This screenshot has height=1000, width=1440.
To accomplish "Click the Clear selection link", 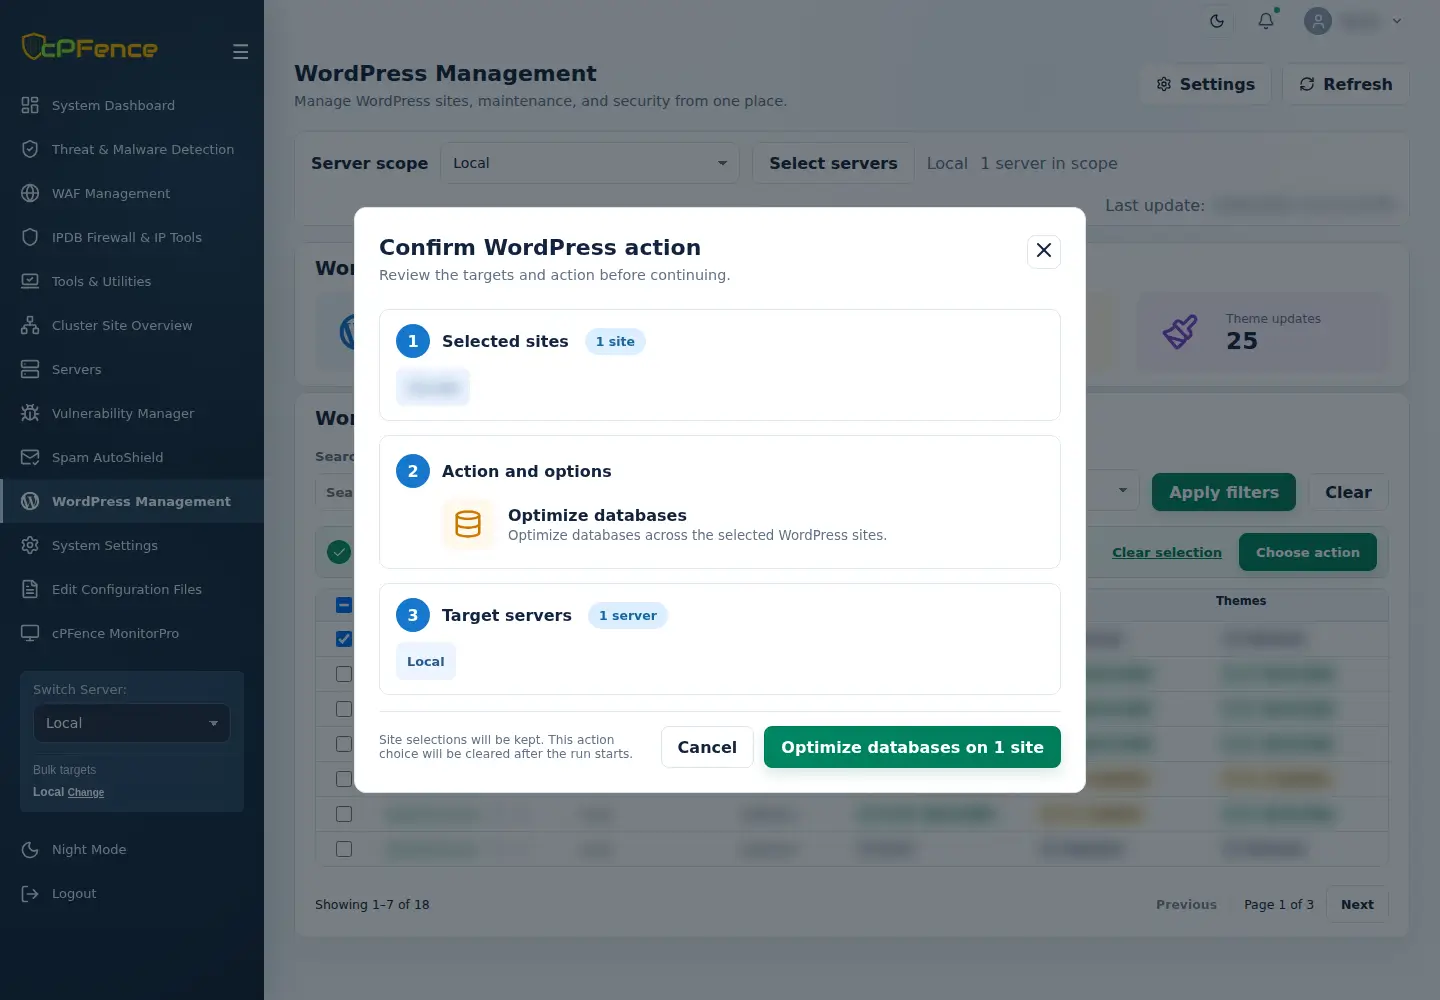I will (1167, 552).
